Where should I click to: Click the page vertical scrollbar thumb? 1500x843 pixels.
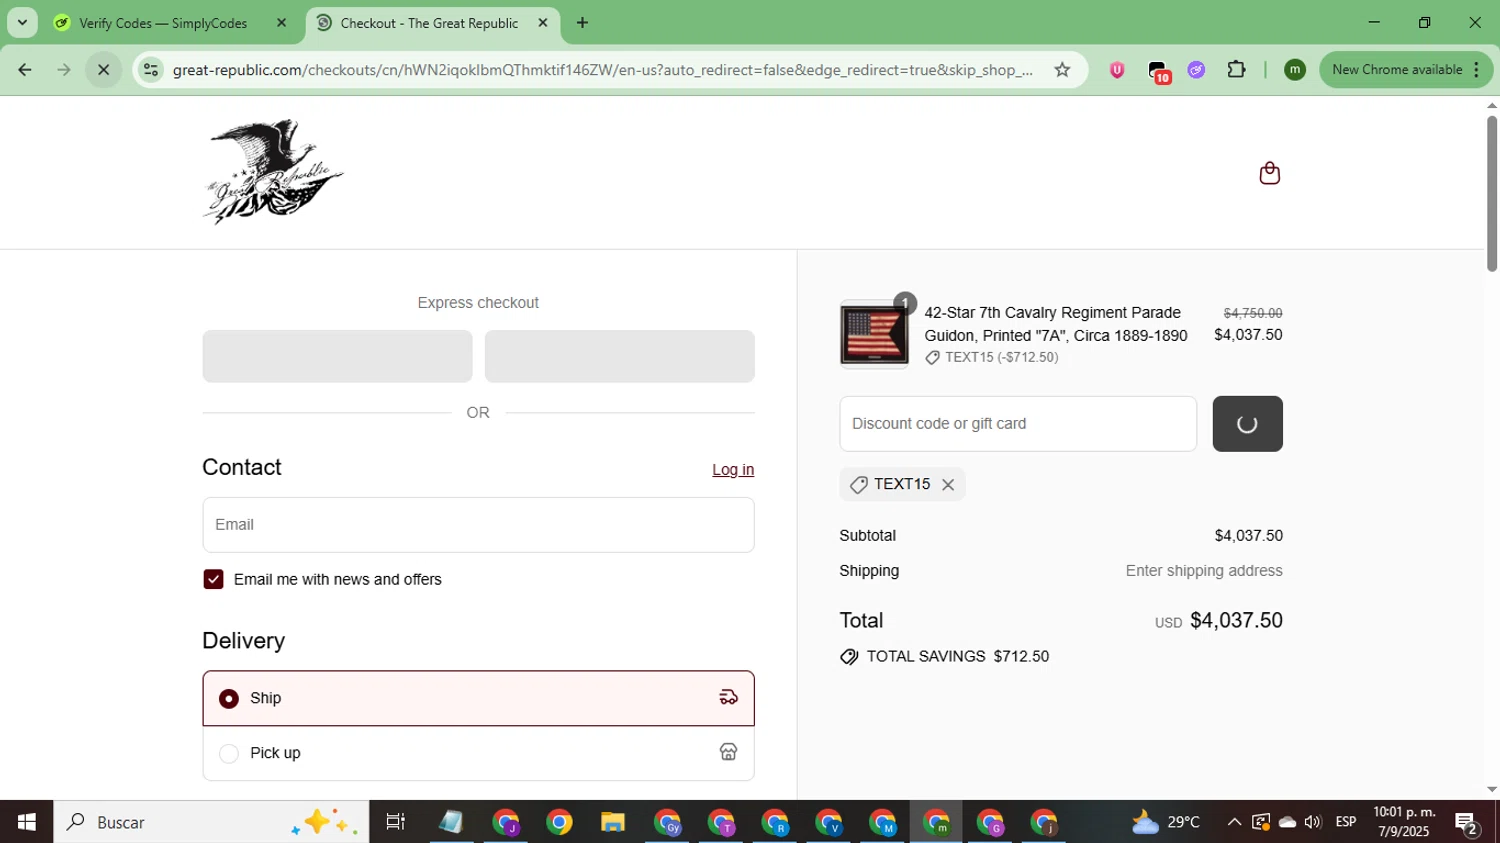coord(1492,193)
